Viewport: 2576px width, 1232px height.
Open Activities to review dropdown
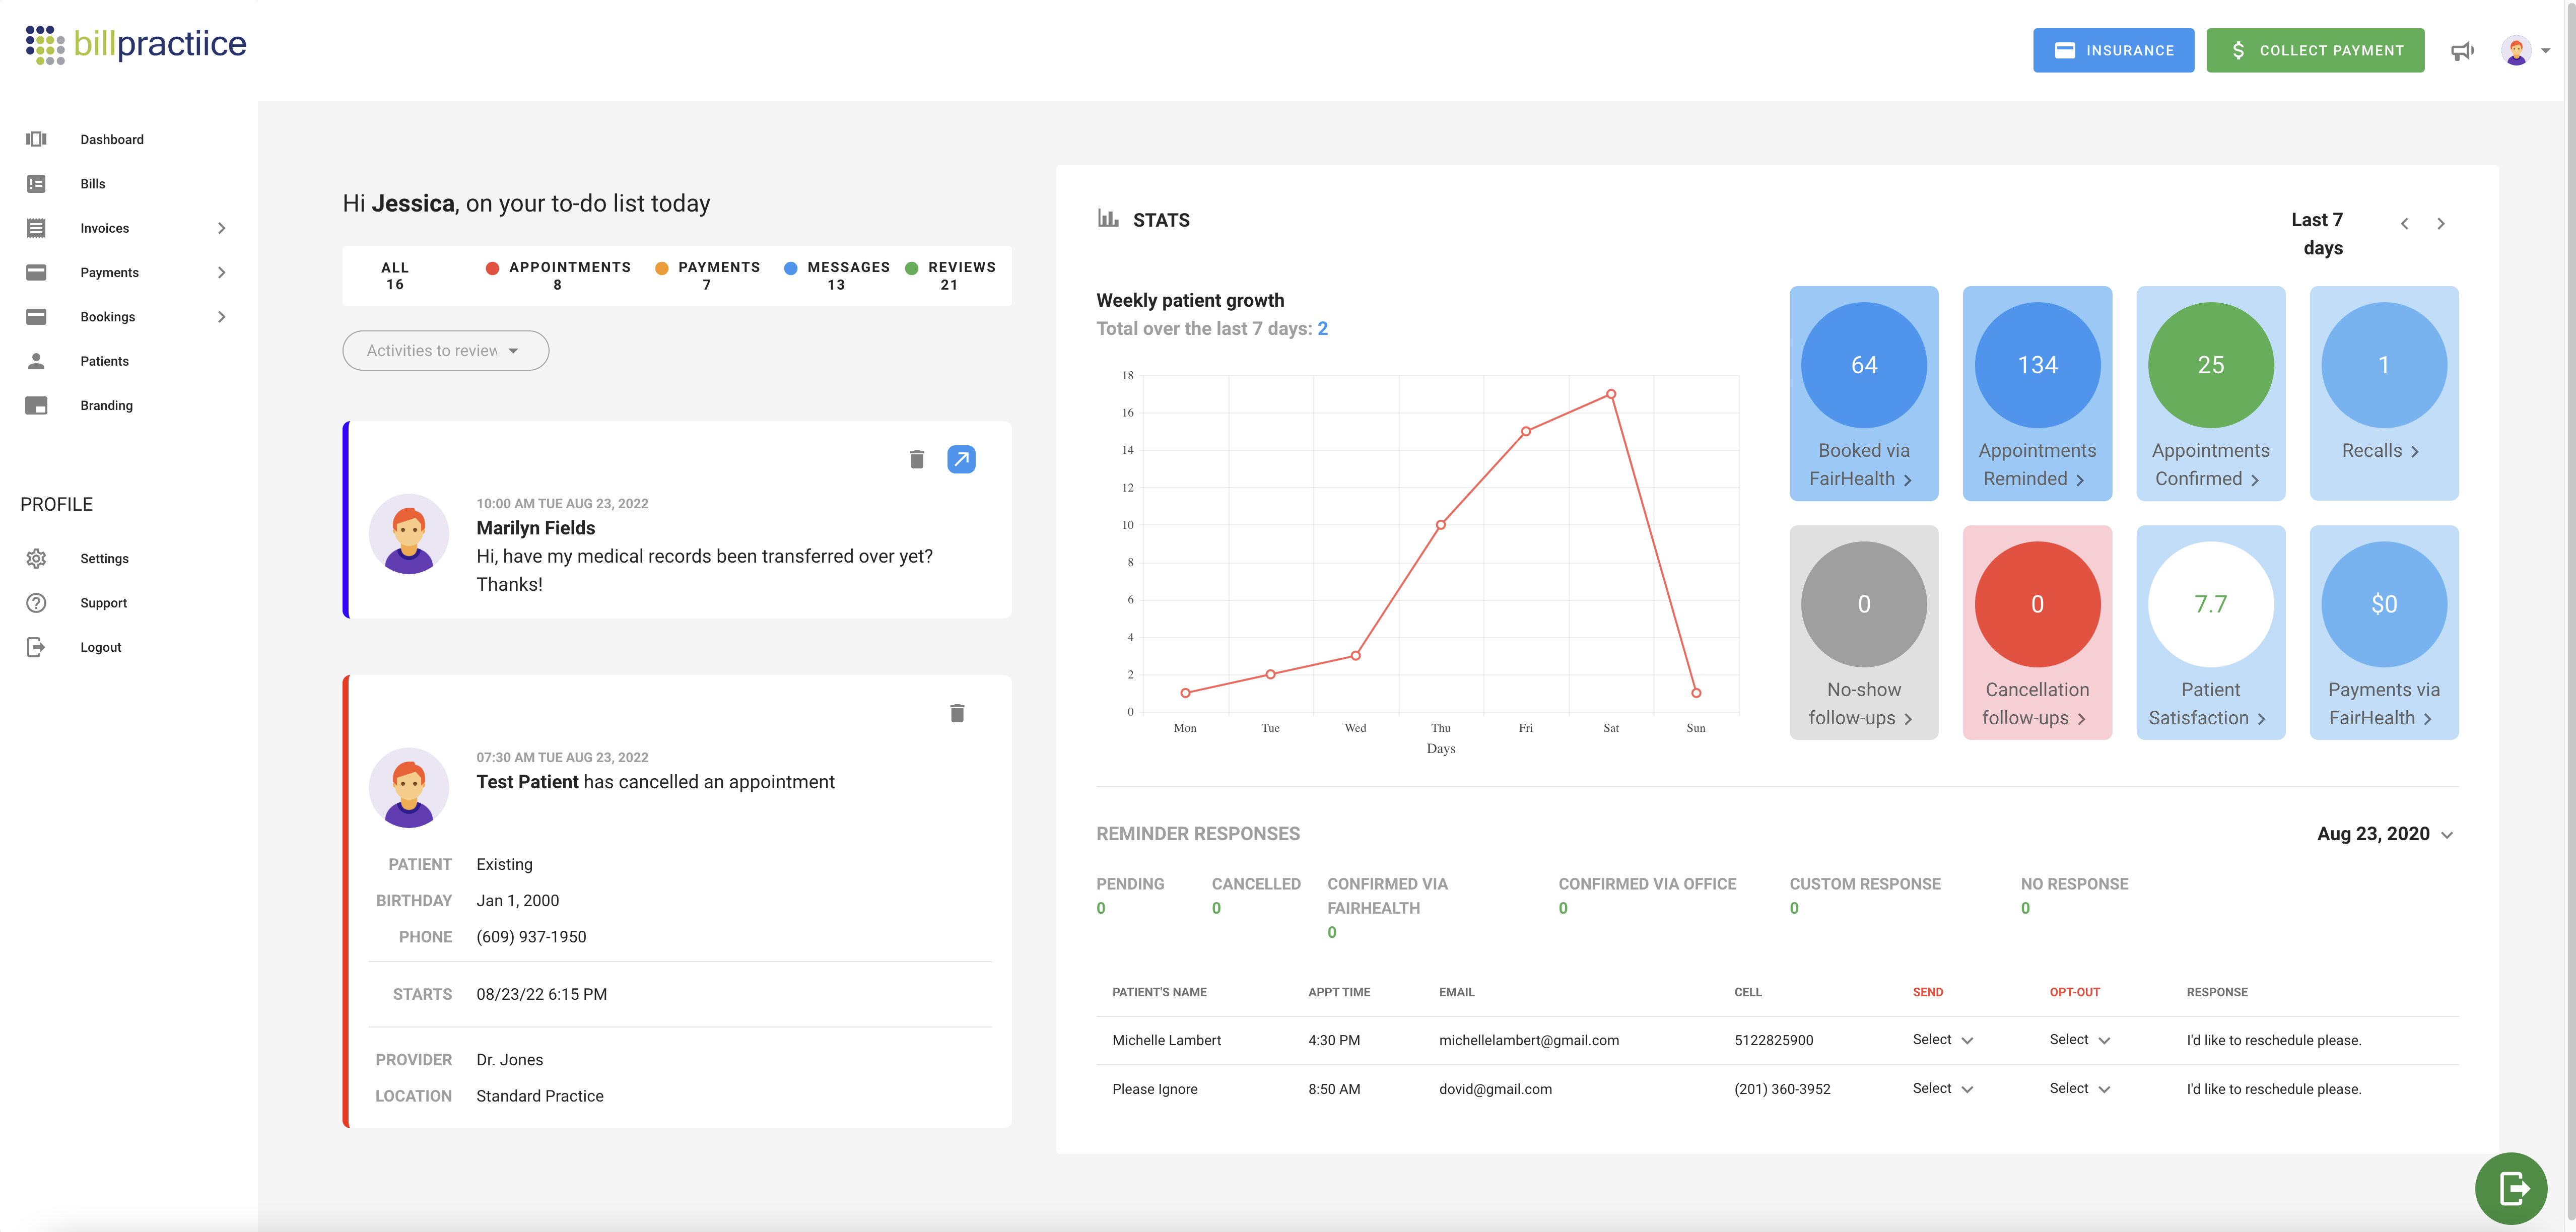(x=445, y=351)
